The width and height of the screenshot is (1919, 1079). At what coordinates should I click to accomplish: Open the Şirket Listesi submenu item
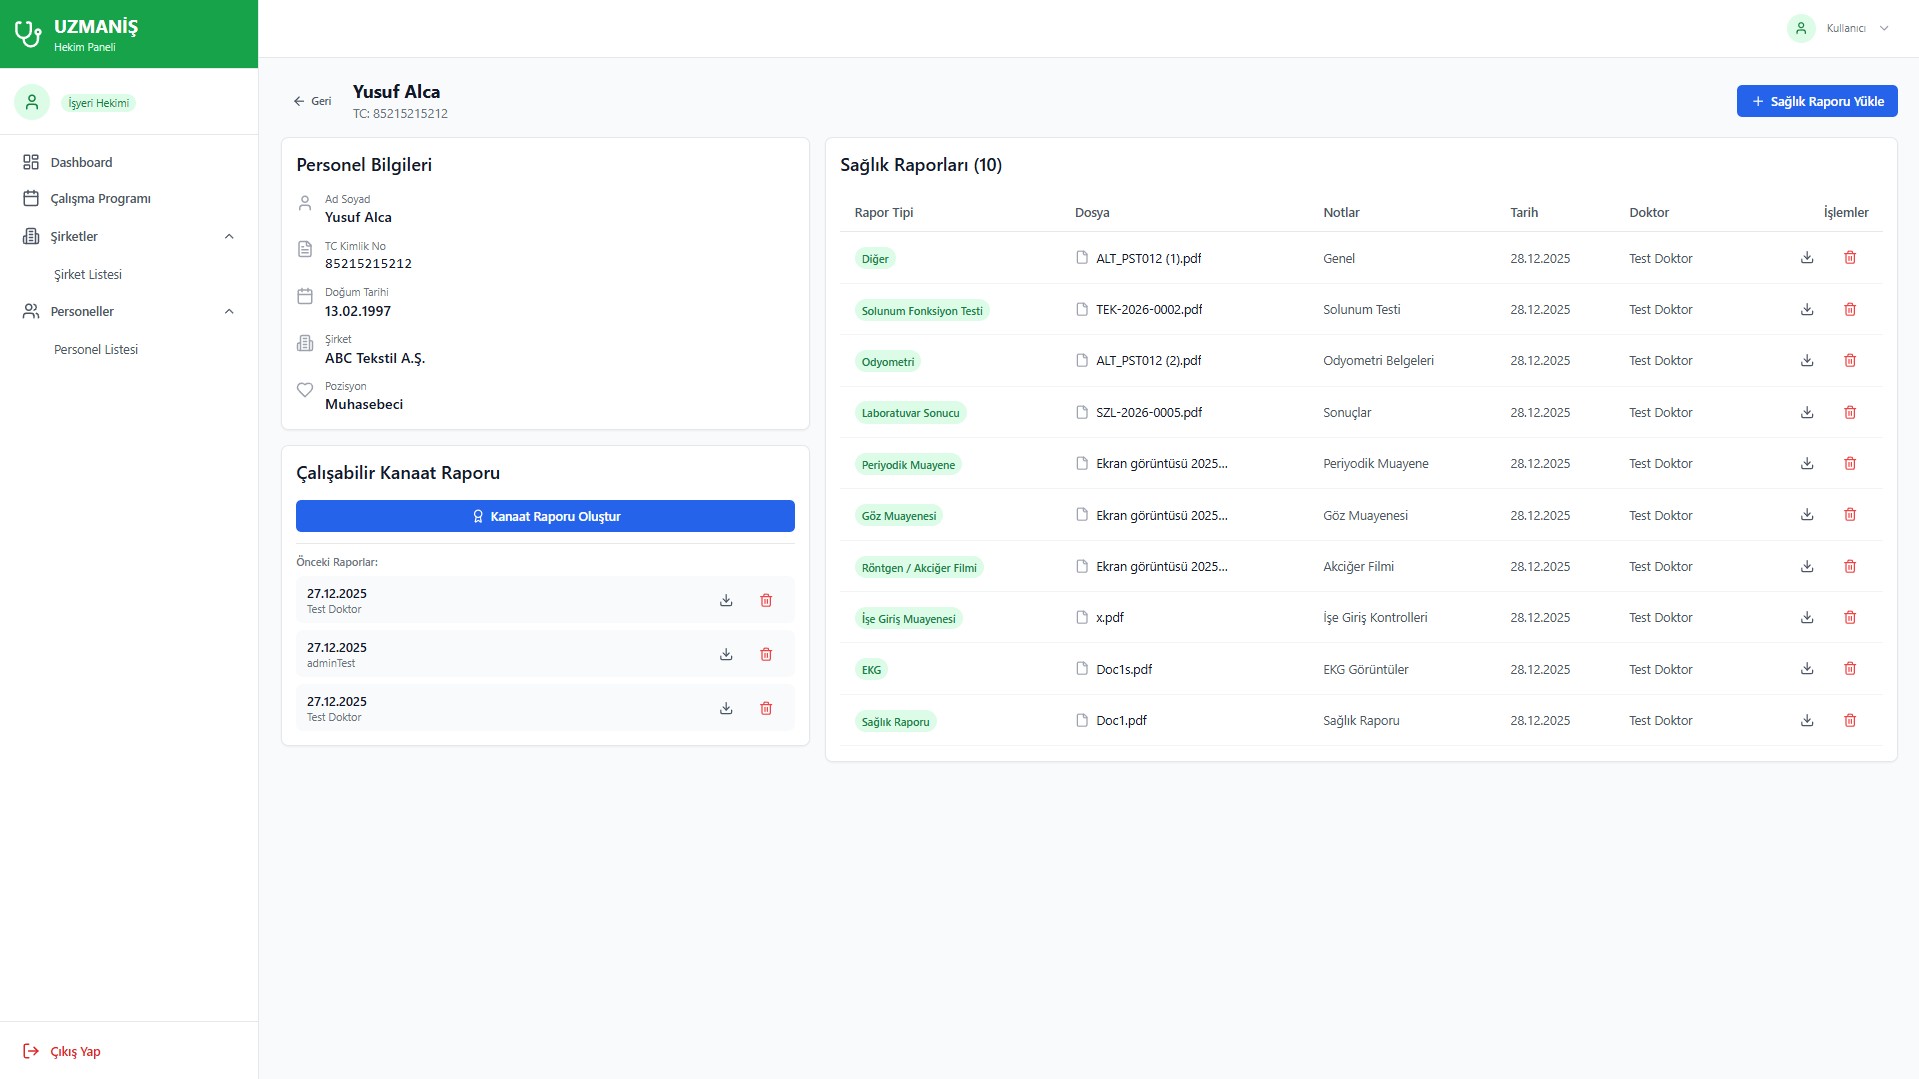(88, 275)
